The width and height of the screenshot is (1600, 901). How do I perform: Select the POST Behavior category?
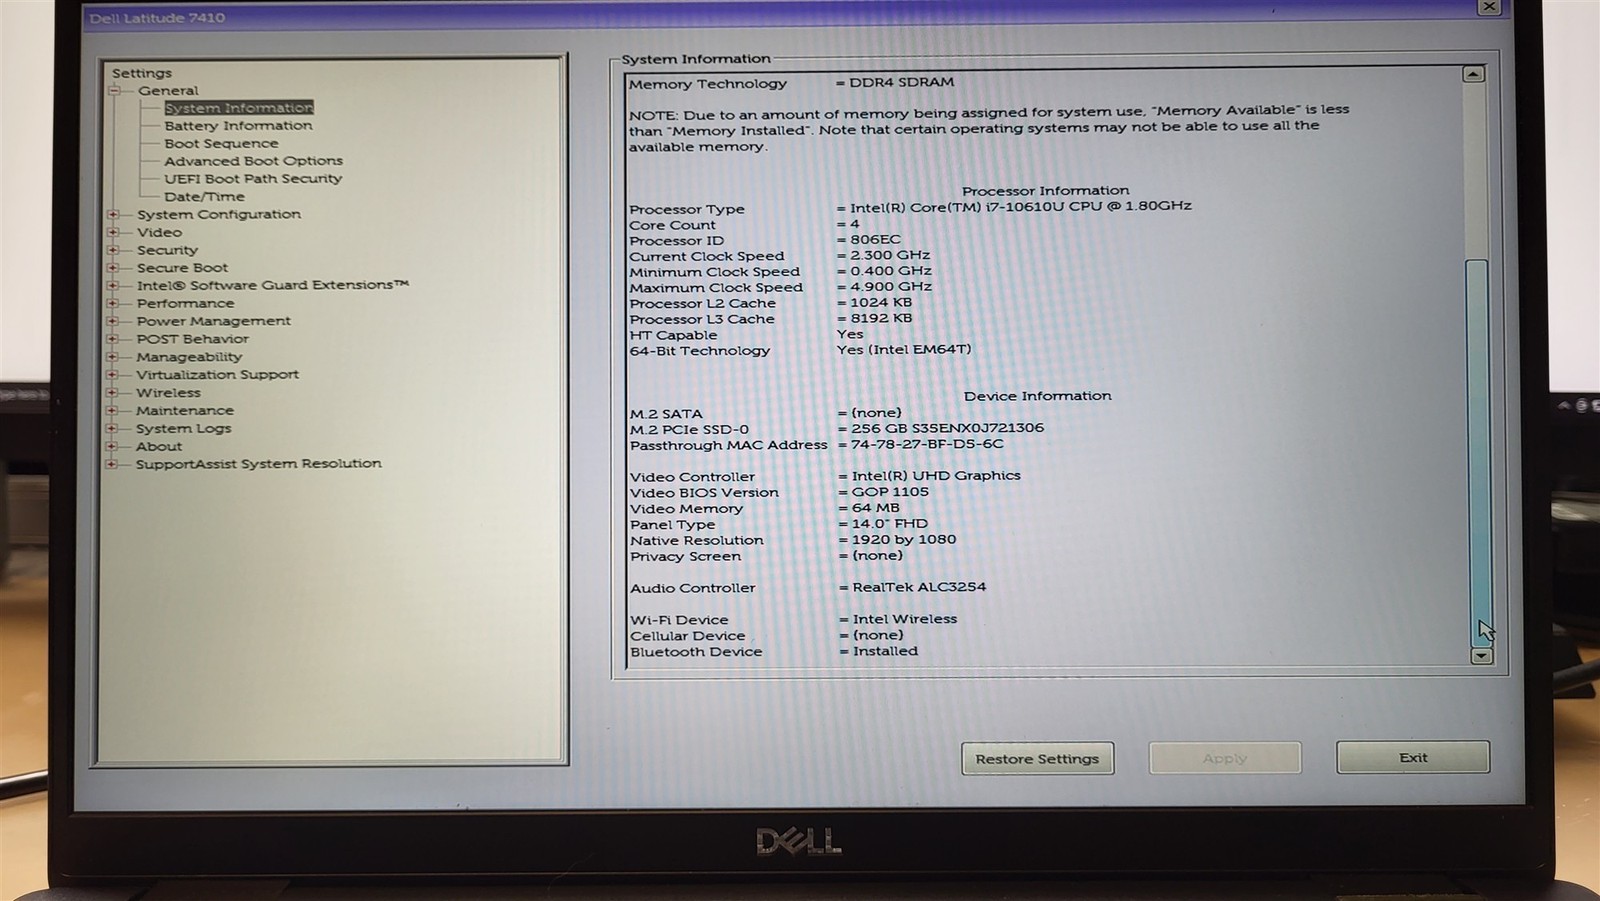[x=192, y=339]
